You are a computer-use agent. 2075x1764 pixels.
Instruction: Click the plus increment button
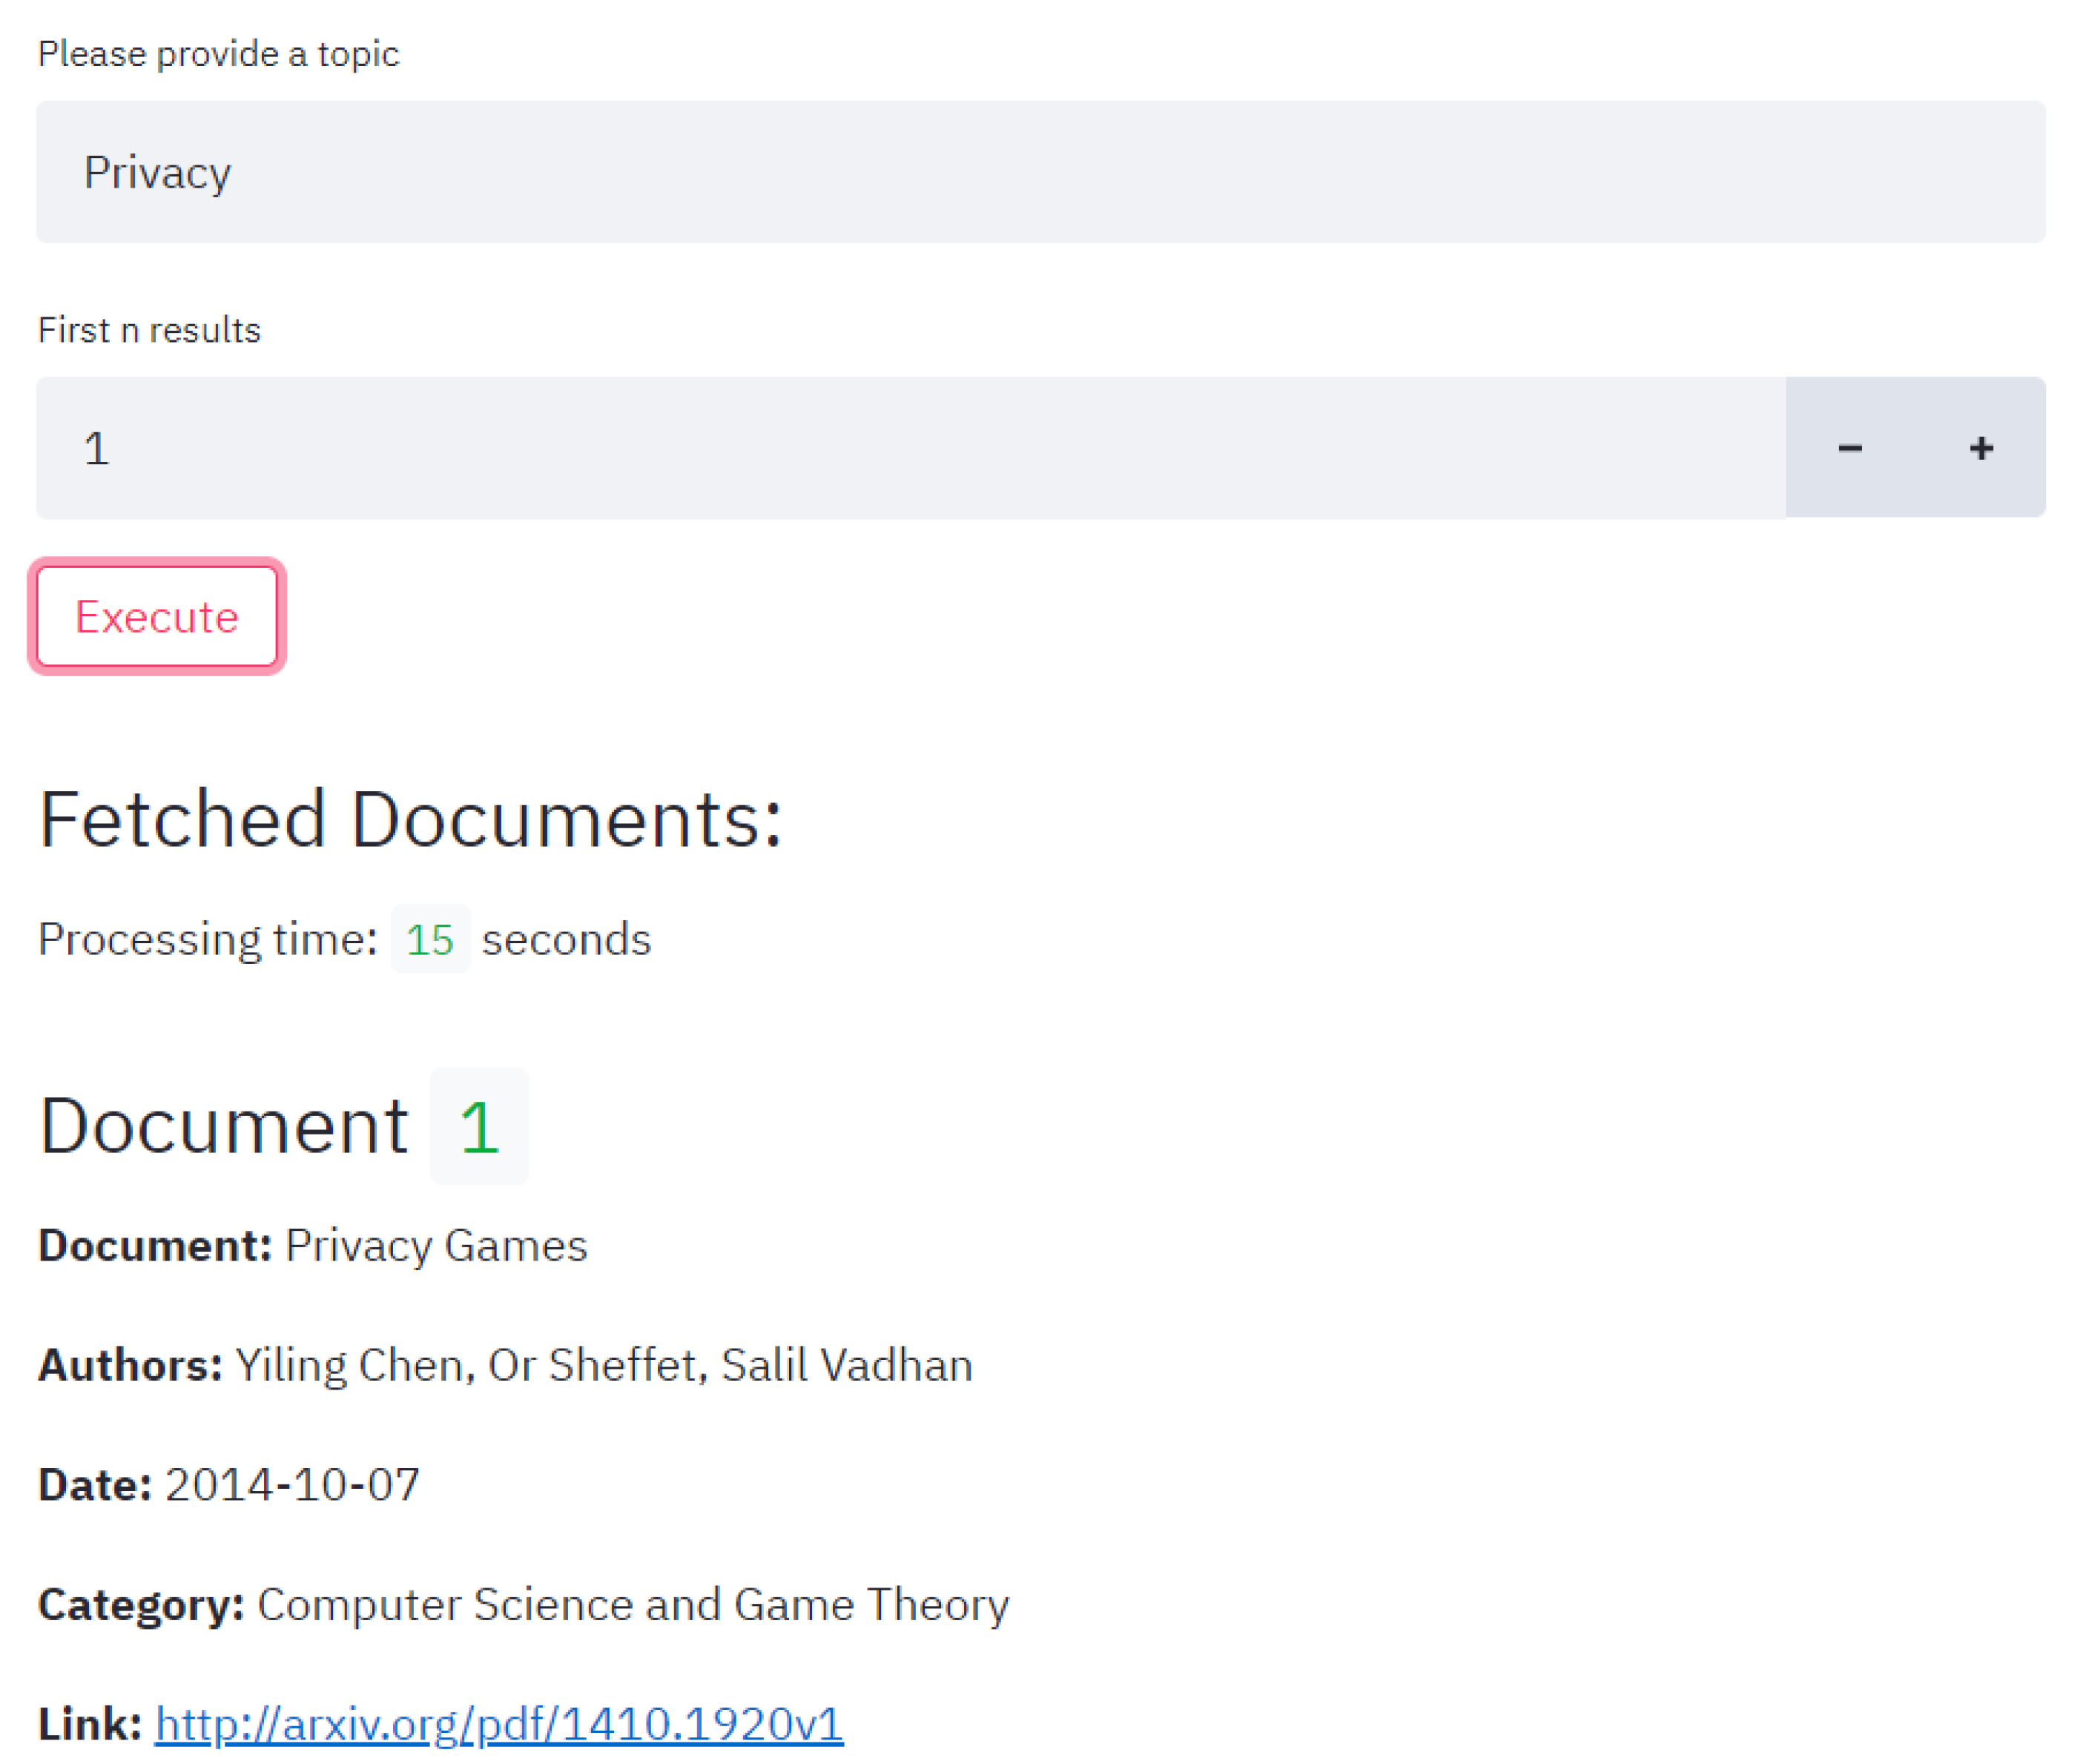(x=1980, y=447)
